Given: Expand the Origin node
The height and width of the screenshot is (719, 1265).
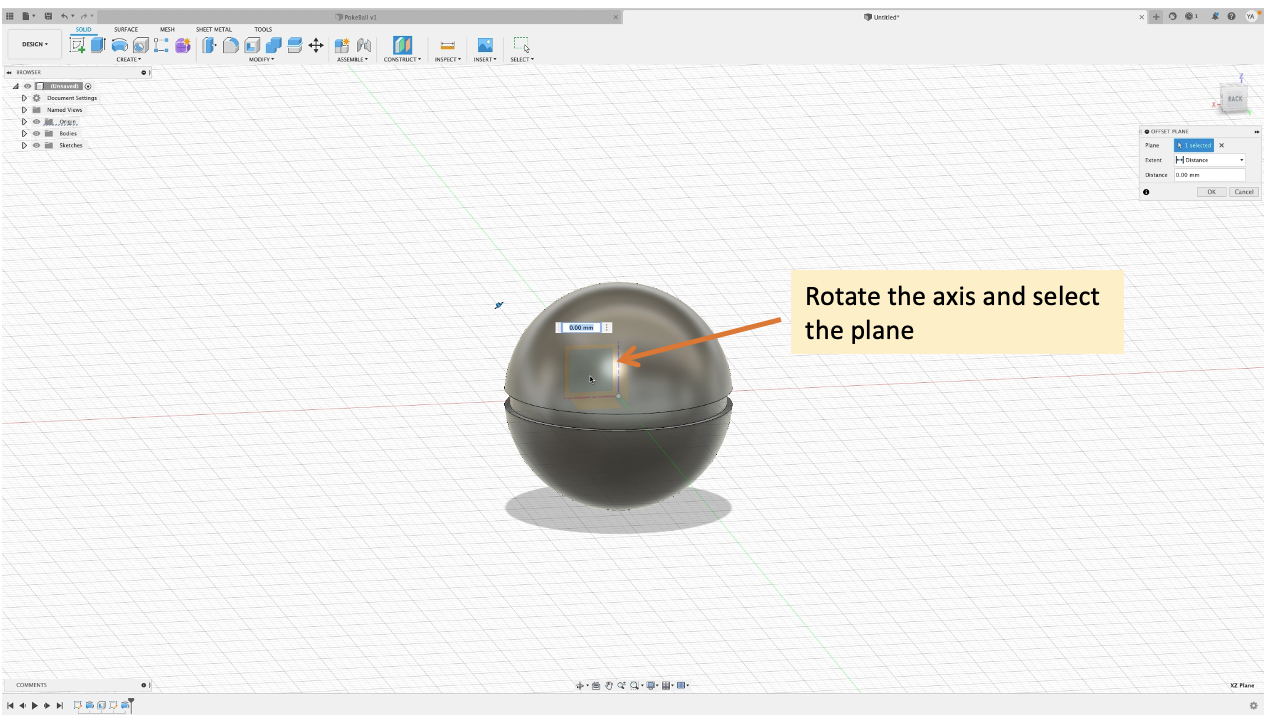Looking at the screenshot, I should click(x=24, y=121).
